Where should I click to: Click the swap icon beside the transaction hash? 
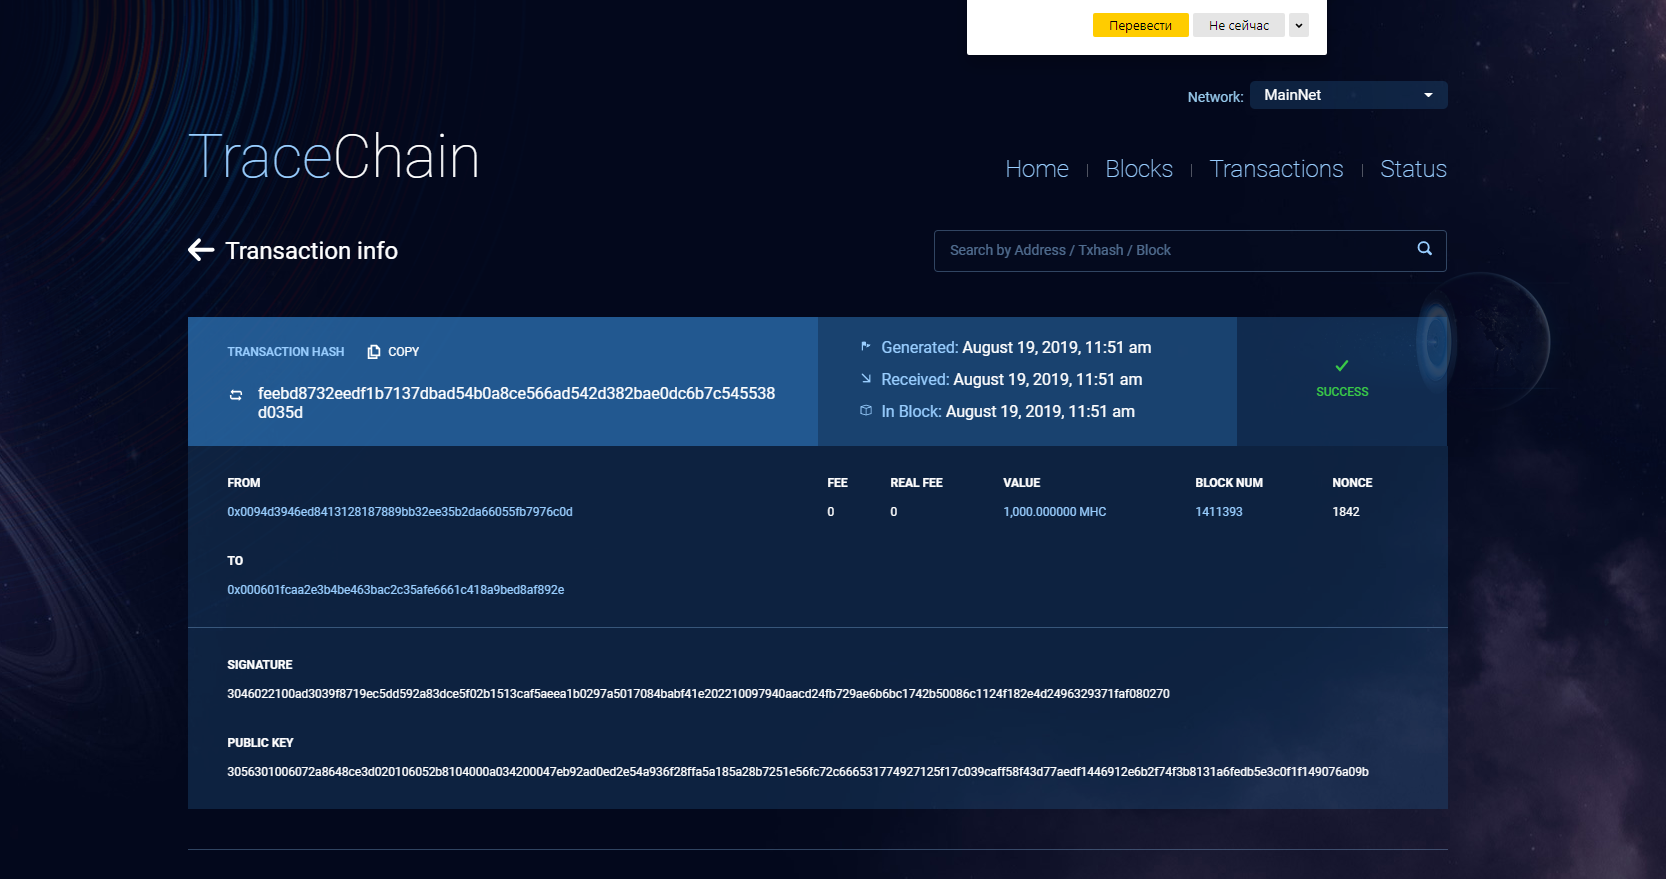[x=236, y=395]
